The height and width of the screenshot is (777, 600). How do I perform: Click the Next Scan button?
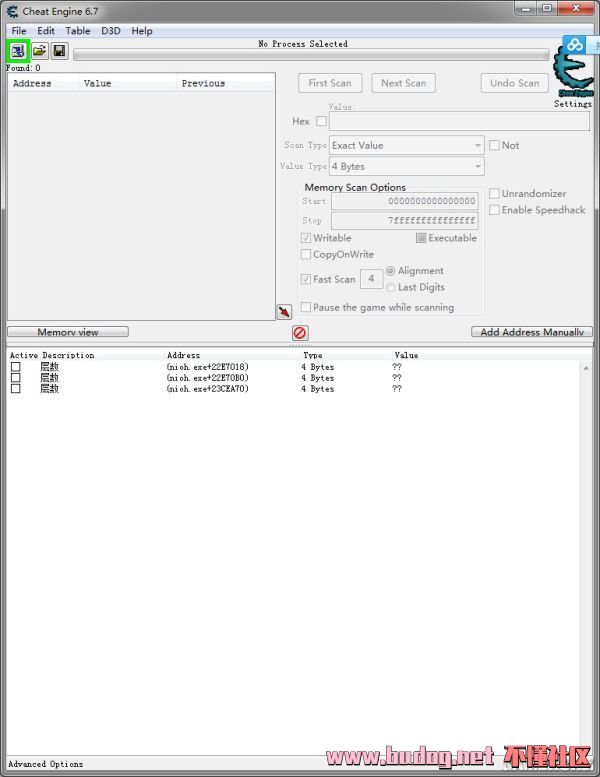[x=404, y=83]
